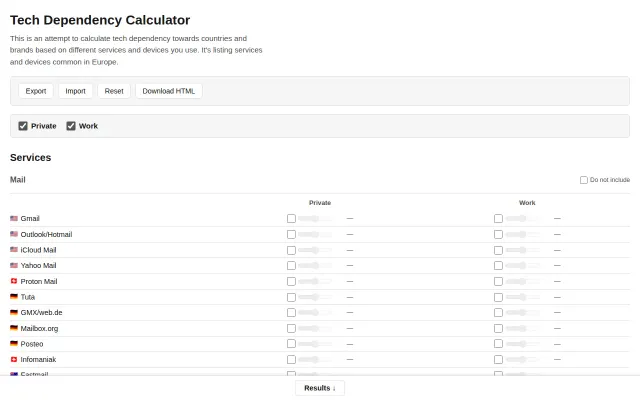Image resolution: width=640 pixels, height=400 pixels.
Task: Click the Proton Mail row label
Action: coord(39,281)
